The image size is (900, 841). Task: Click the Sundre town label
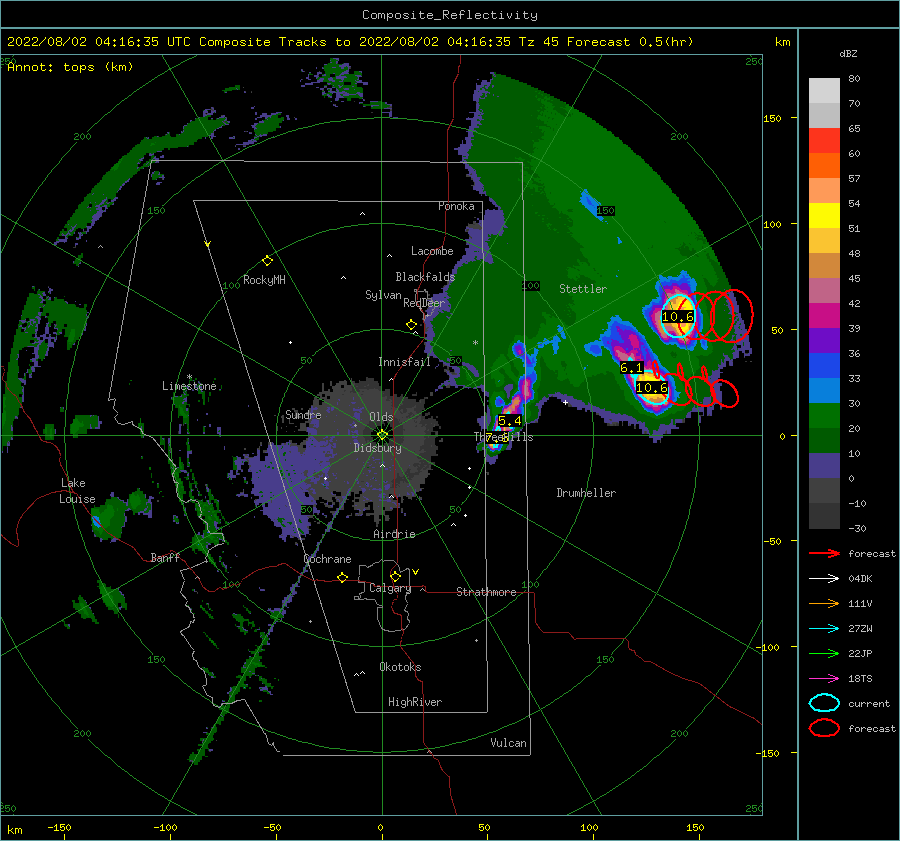[x=303, y=414]
